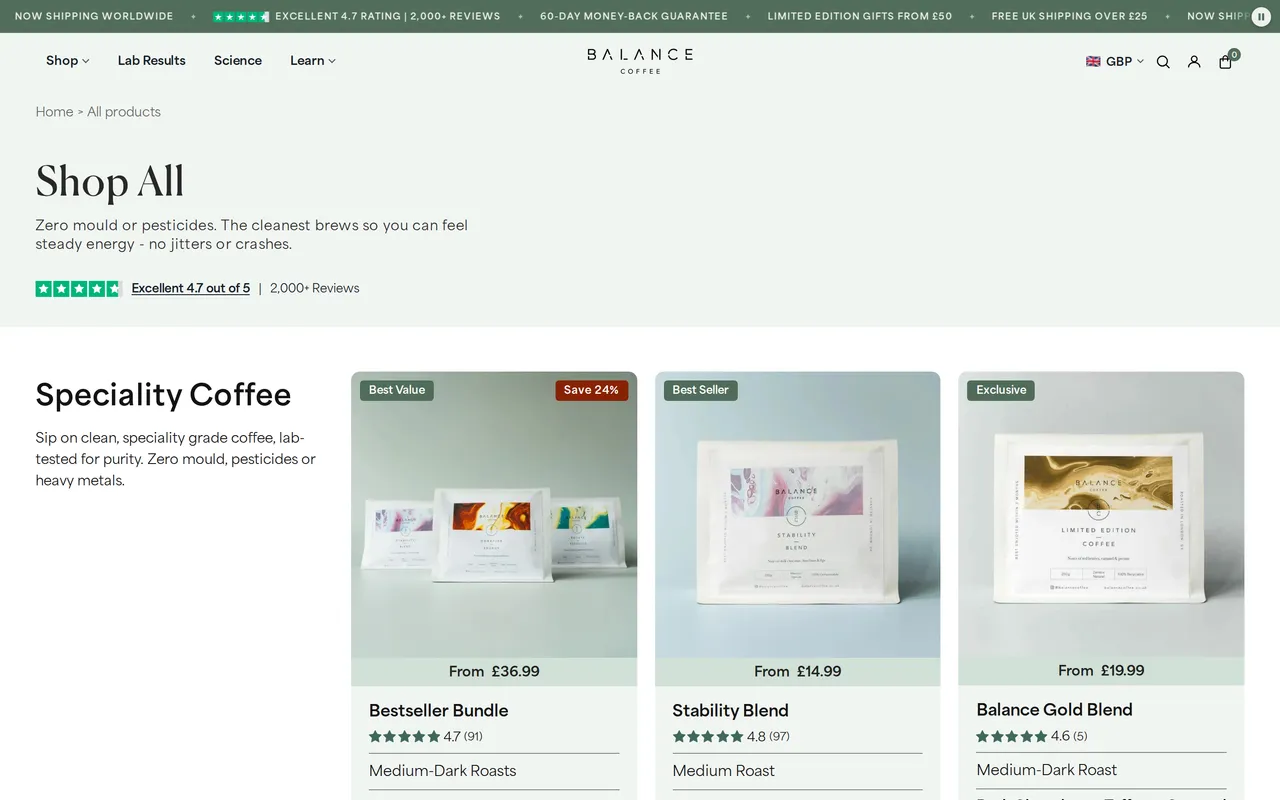Click the Balance Coffee logo

[640, 60]
